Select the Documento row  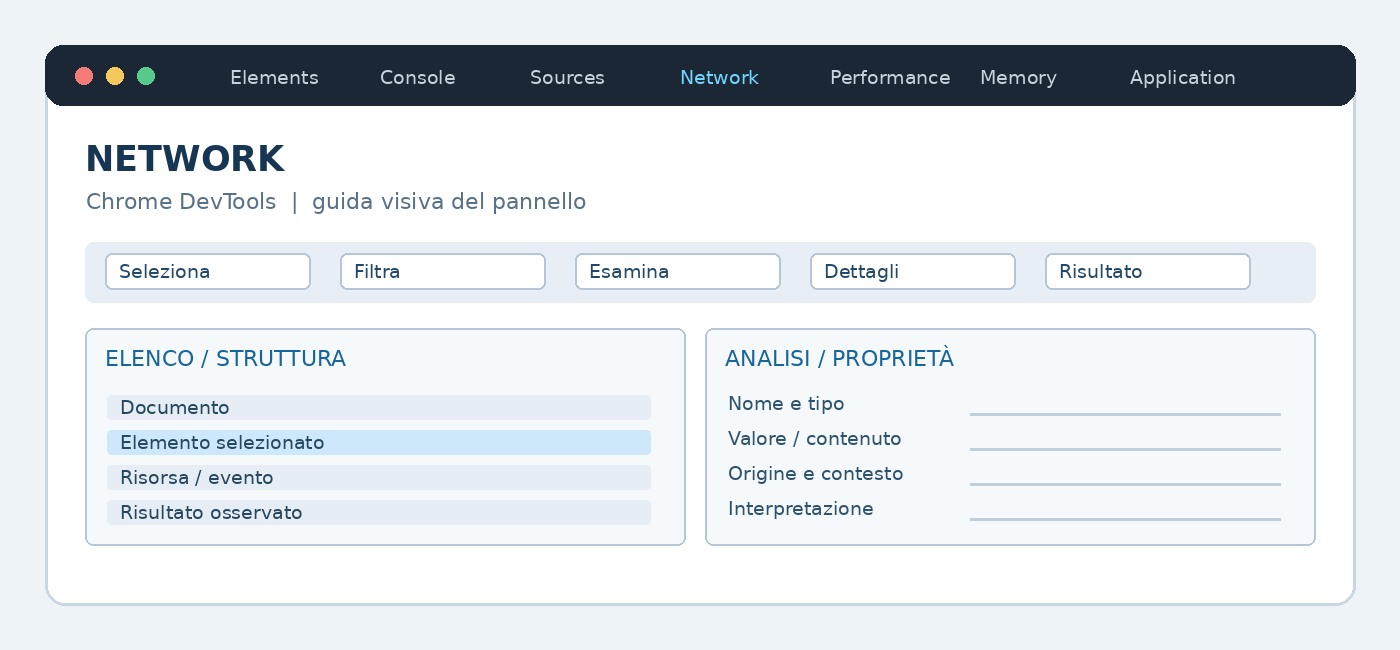379,408
